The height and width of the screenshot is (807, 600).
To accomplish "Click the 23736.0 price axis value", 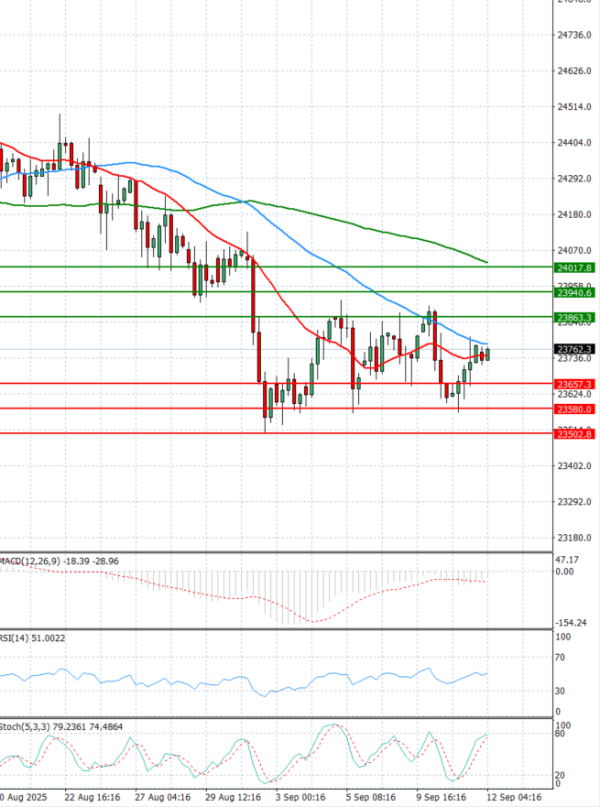I will pos(574,358).
